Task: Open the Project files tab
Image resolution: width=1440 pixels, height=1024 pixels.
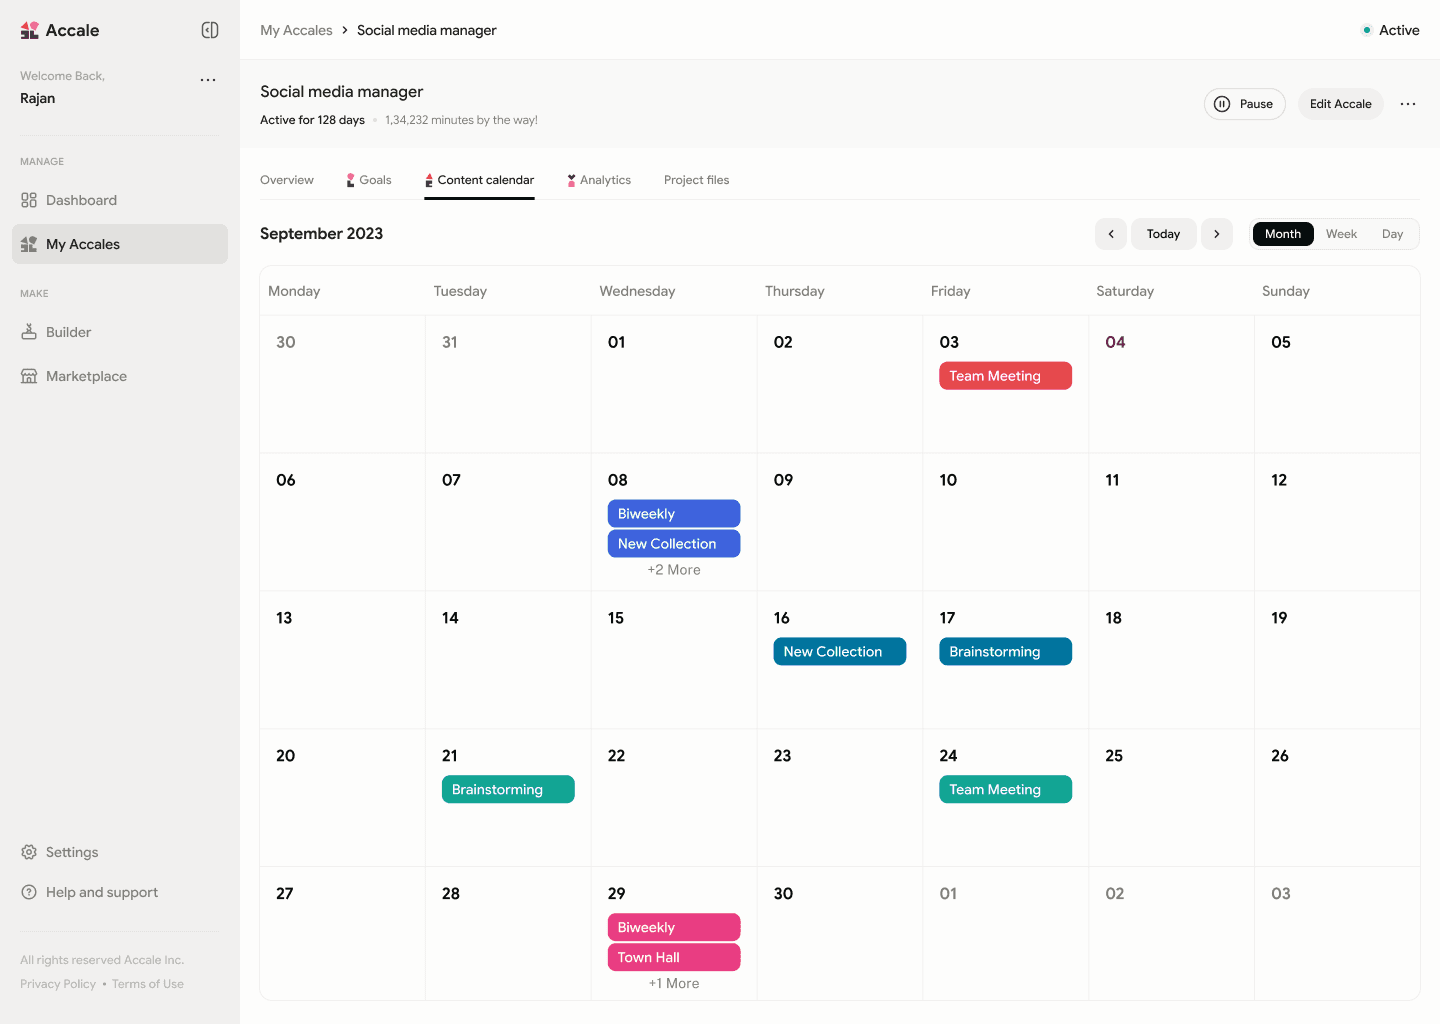Action: point(696,180)
